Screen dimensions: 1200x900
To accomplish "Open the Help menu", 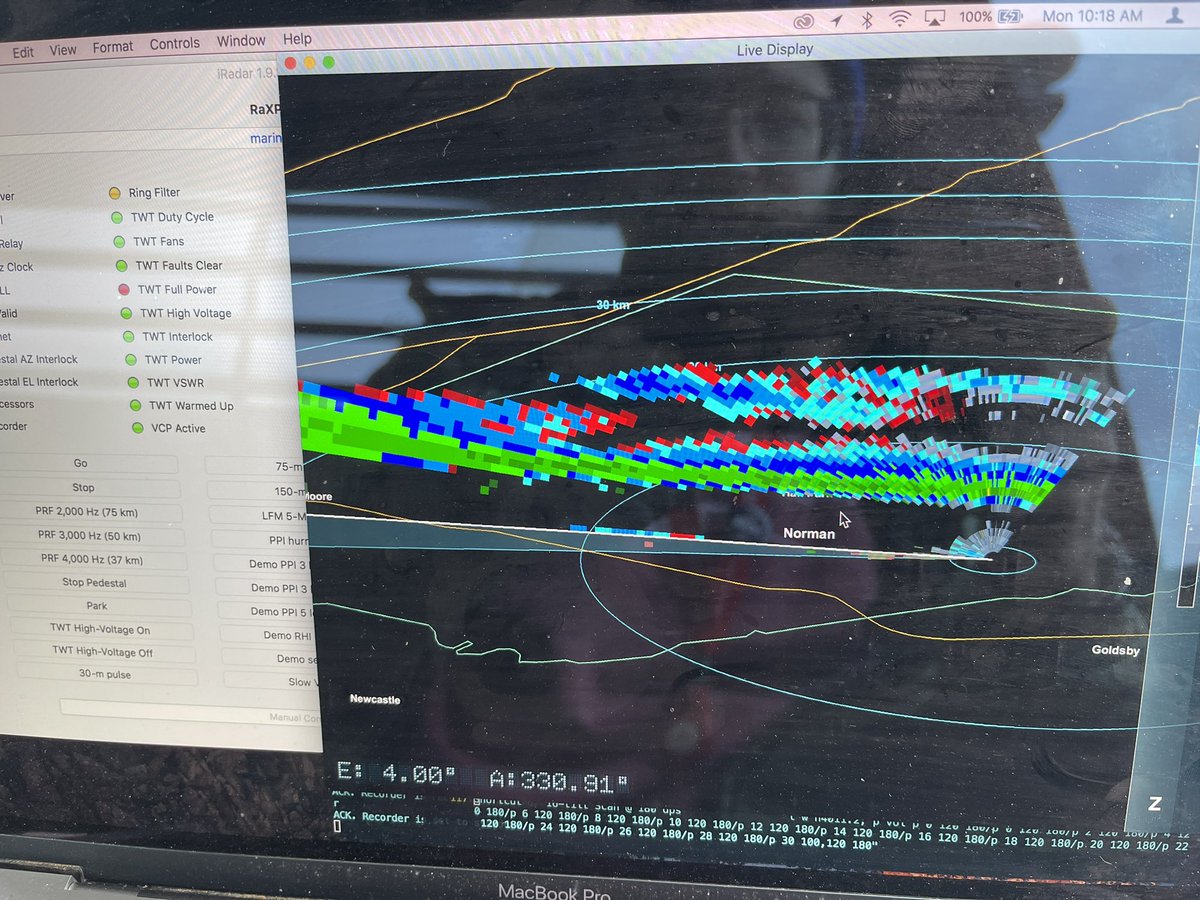I will point(297,38).
